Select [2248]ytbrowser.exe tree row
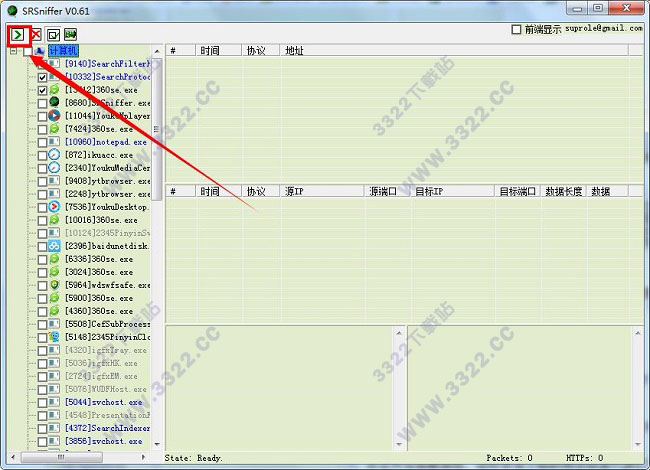The width and height of the screenshot is (650, 470). [x=107, y=194]
